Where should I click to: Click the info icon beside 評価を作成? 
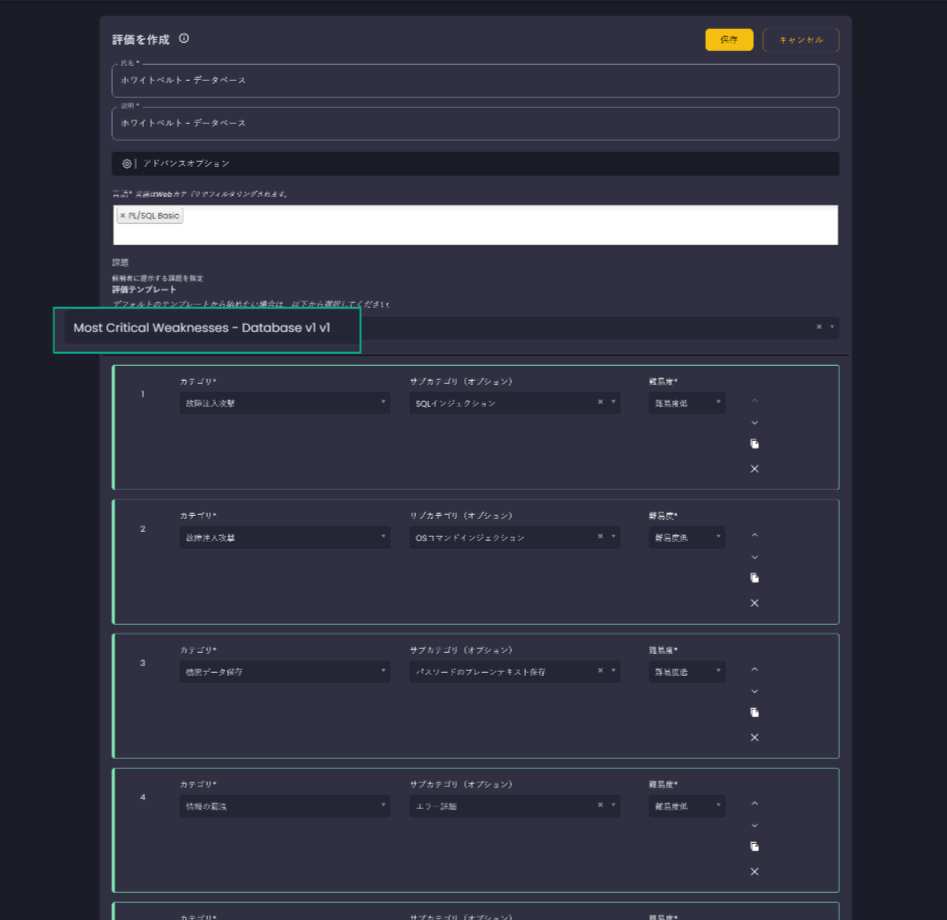click(184, 39)
